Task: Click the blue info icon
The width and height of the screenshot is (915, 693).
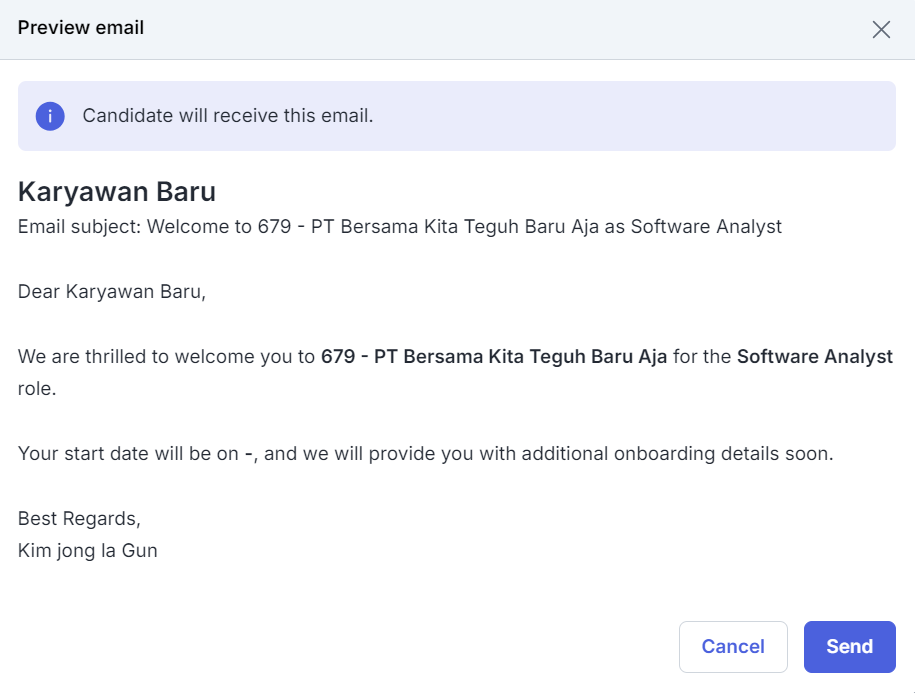Action: [x=50, y=116]
